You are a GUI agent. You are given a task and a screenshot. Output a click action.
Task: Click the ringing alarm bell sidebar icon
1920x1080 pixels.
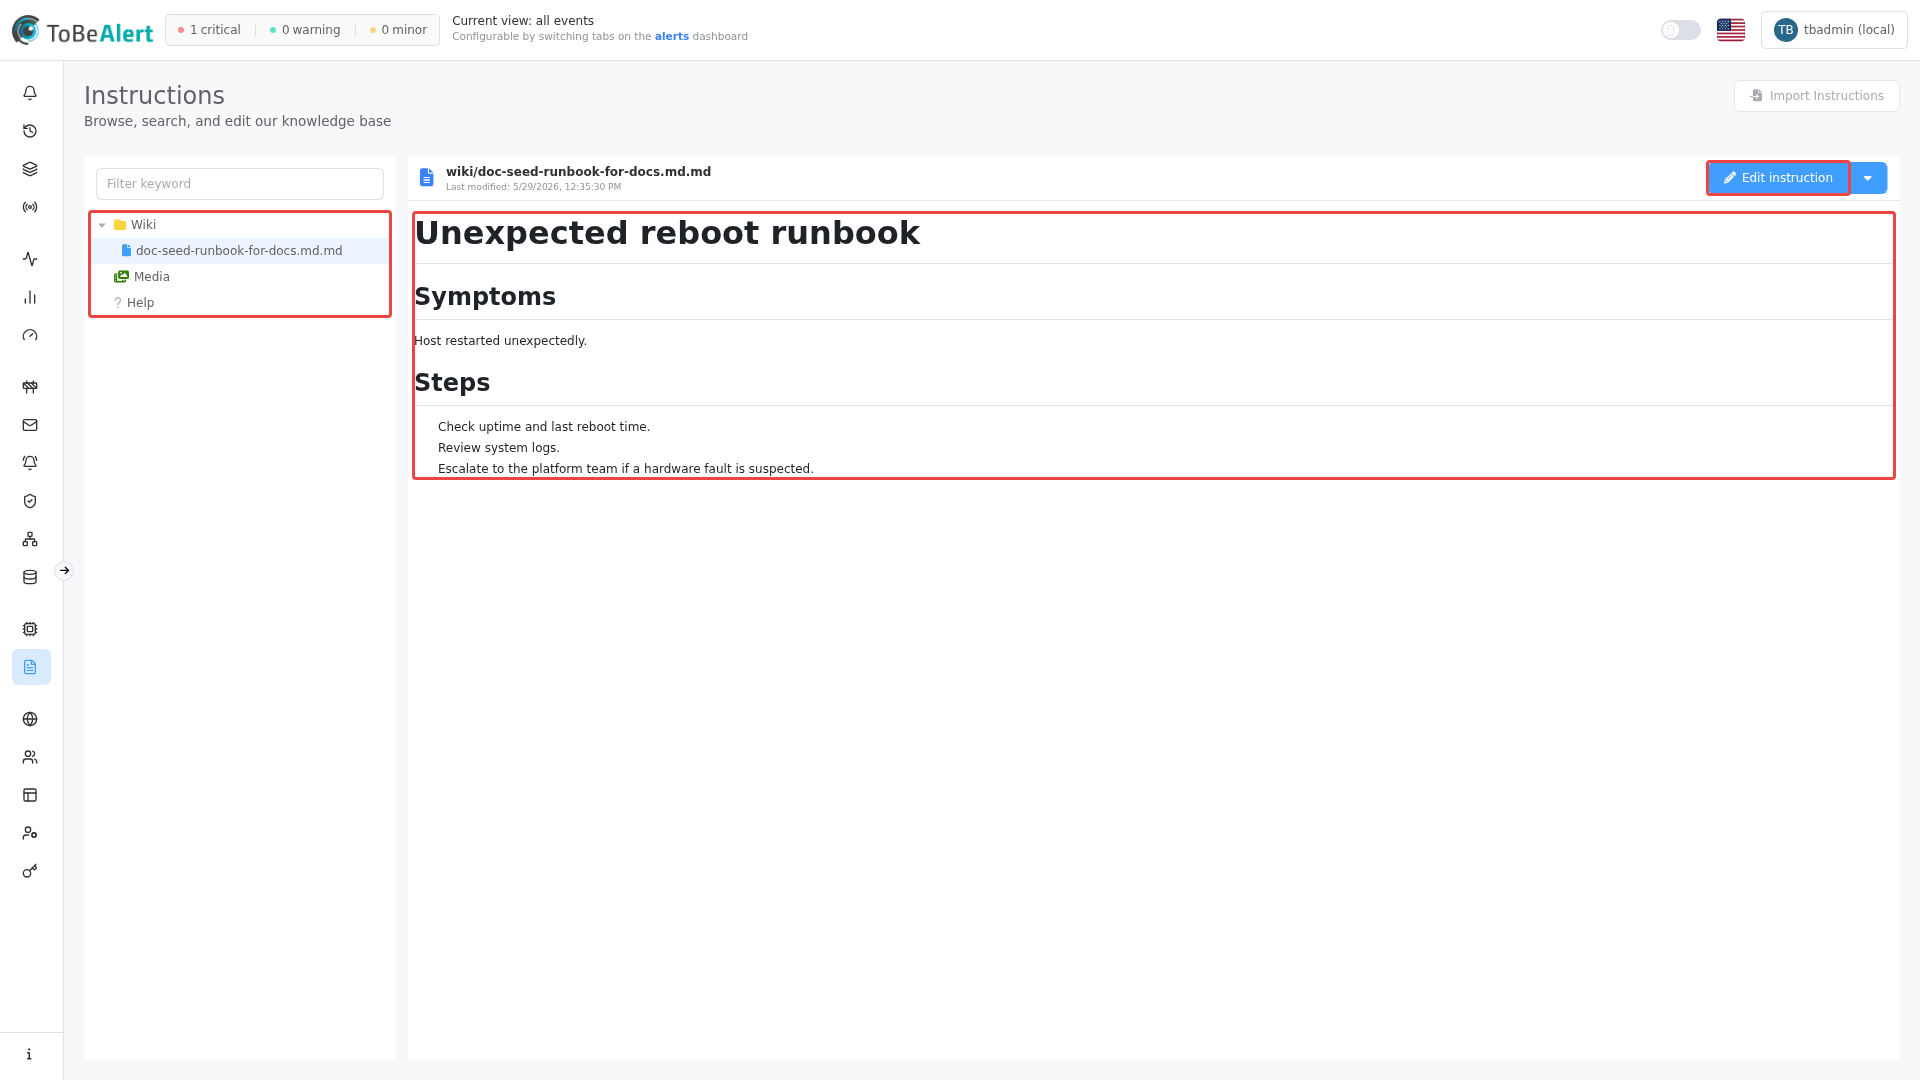point(30,463)
